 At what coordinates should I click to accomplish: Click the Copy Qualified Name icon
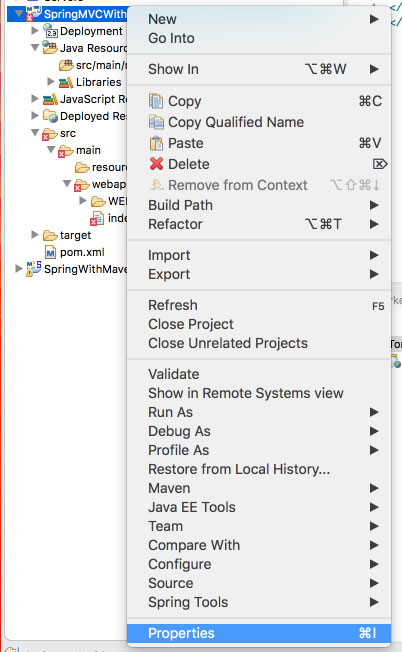pyautogui.click(x=156, y=122)
